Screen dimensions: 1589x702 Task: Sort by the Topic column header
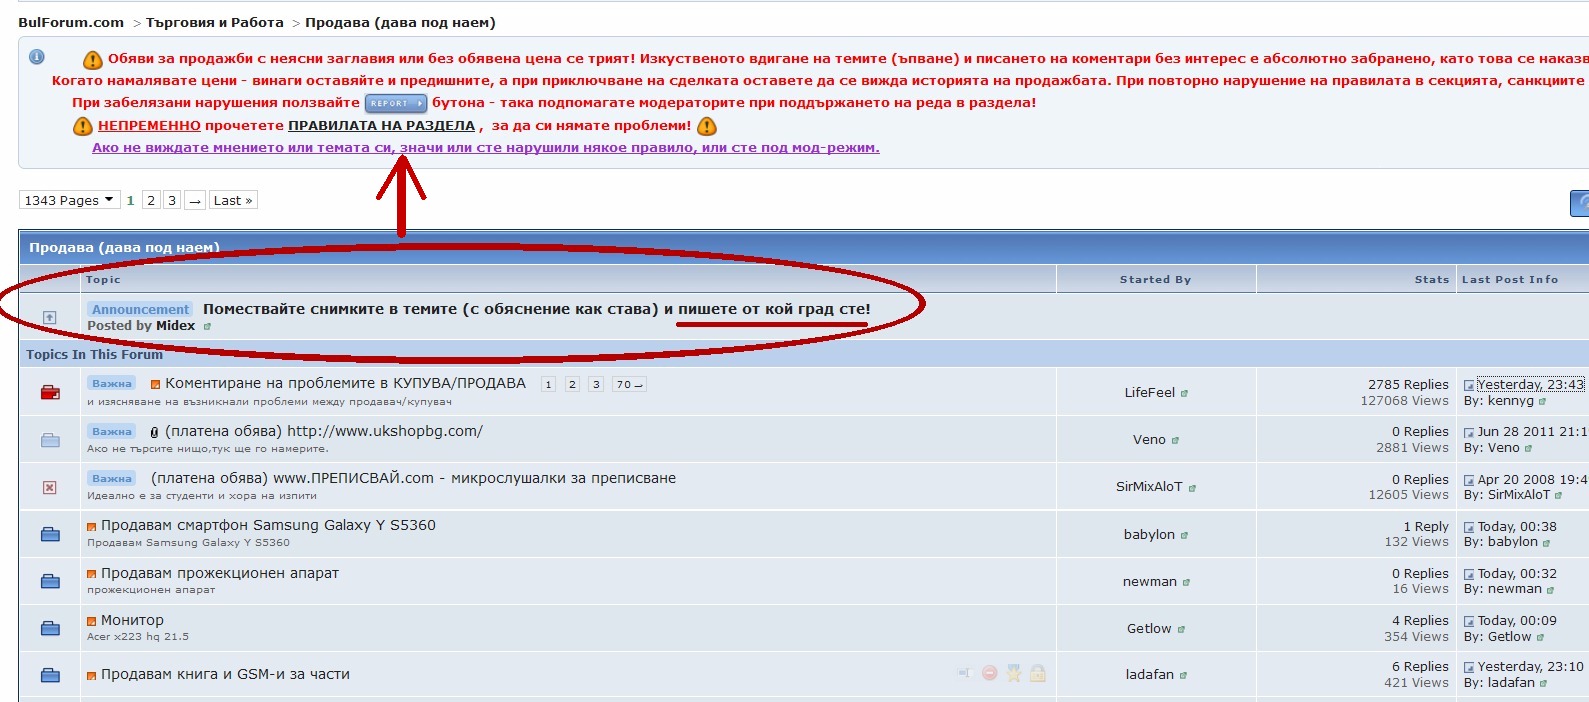tap(103, 280)
